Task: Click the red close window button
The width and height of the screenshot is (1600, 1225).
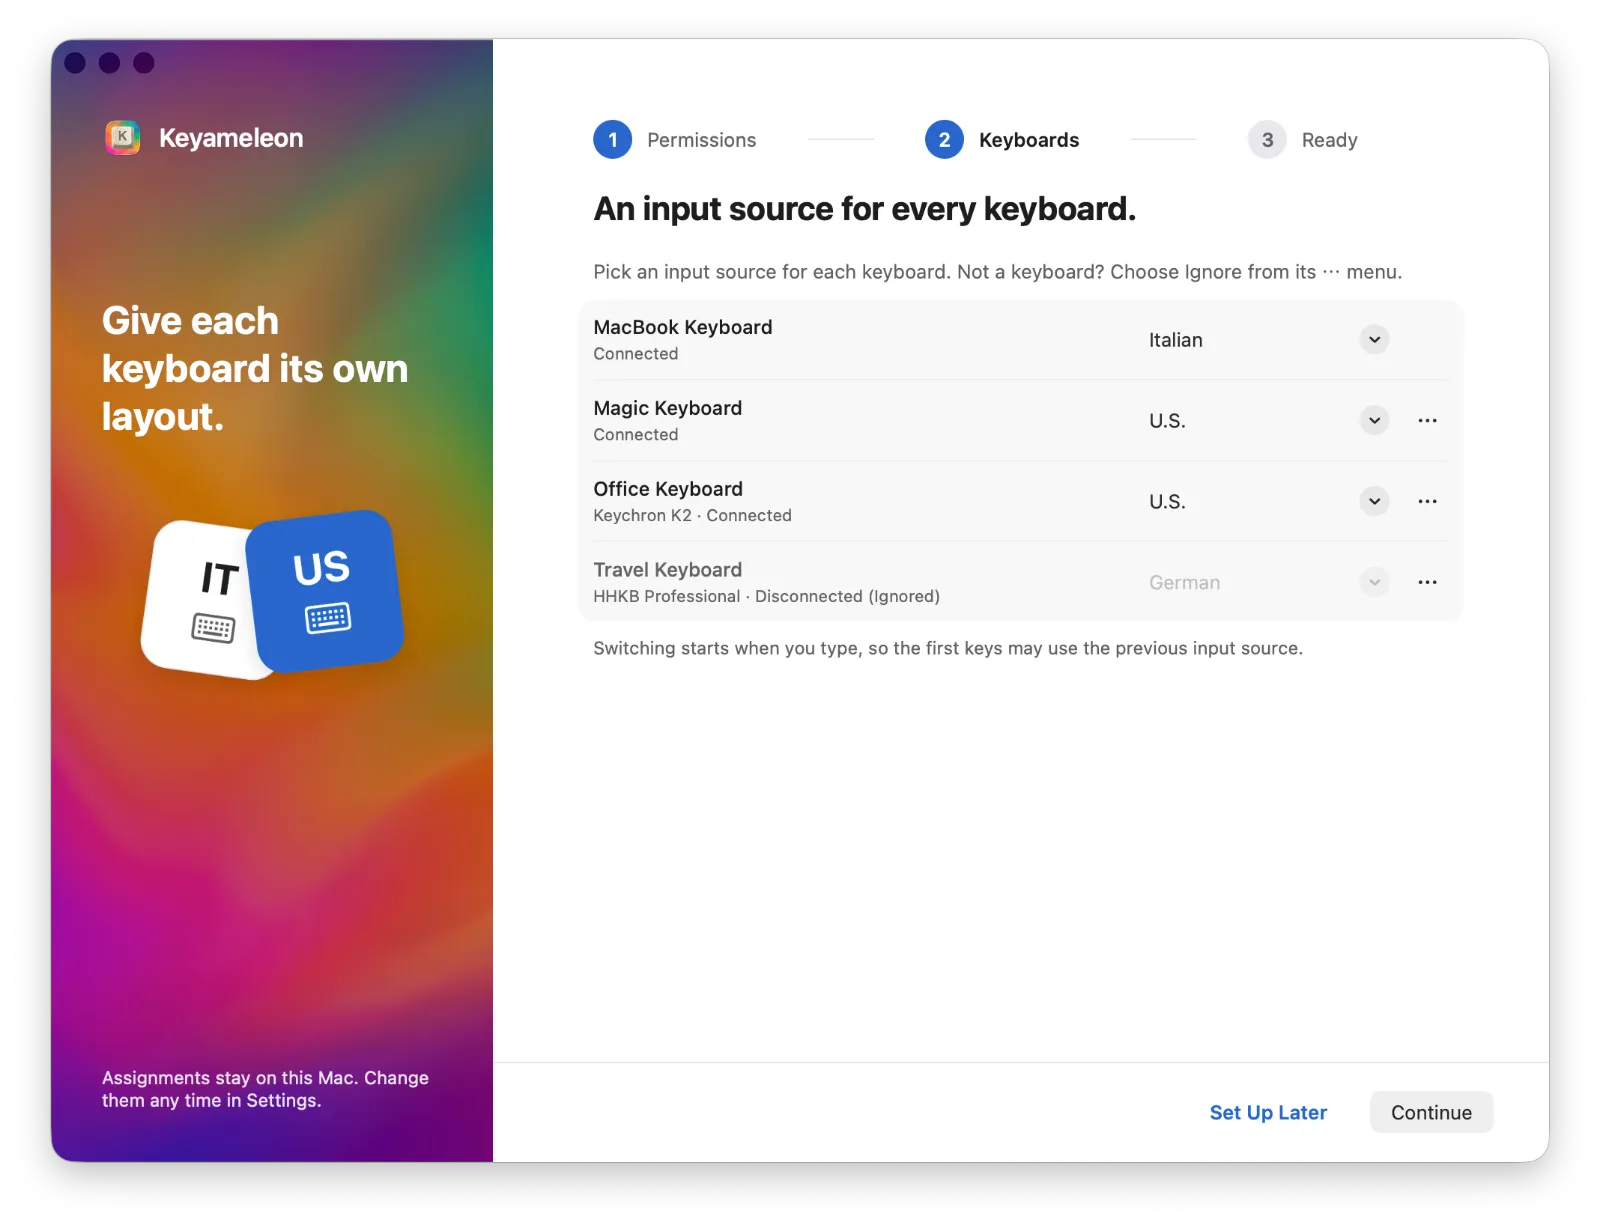Action: (x=75, y=63)
